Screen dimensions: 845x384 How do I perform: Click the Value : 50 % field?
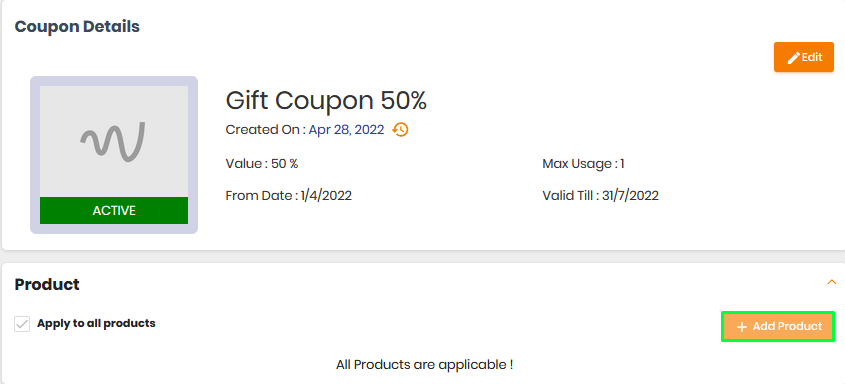pyautogui.click(x=262, y=164)
